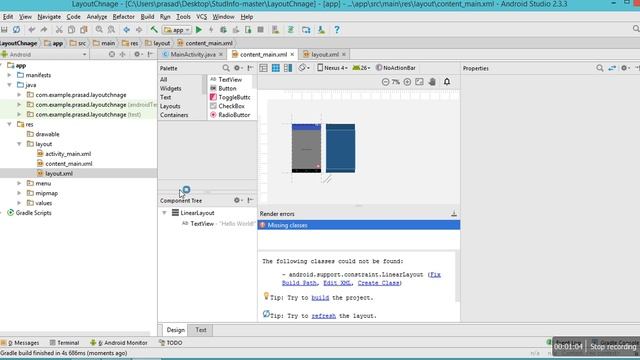
Task: Click the Copy icon in toolbar
Action: pyautogui.click(x=71, y=30)
